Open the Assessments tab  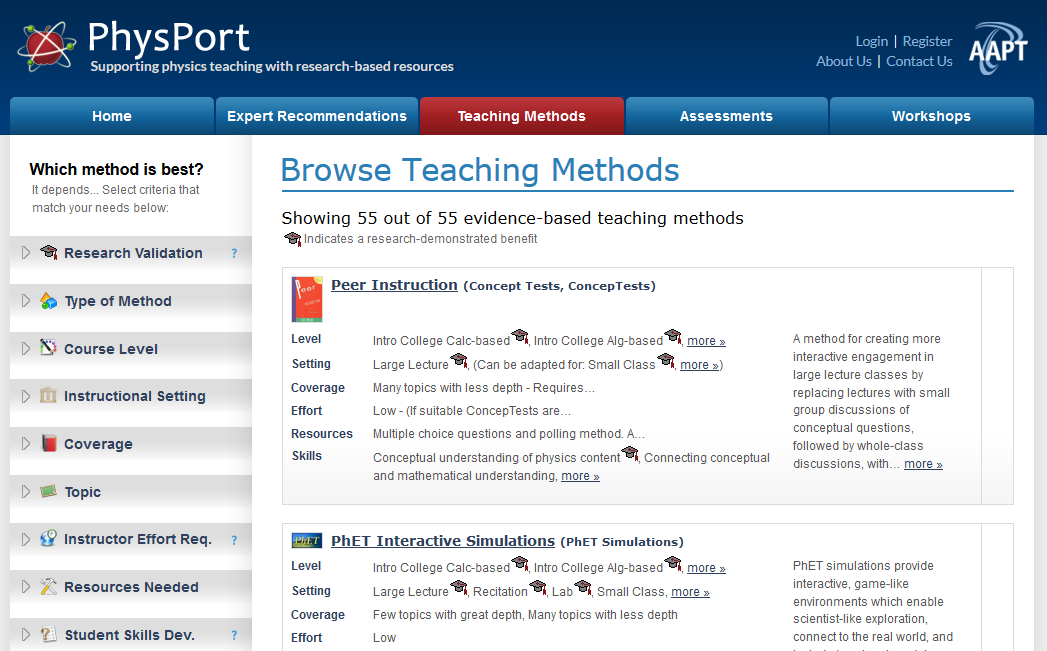[x=726, y=116]
